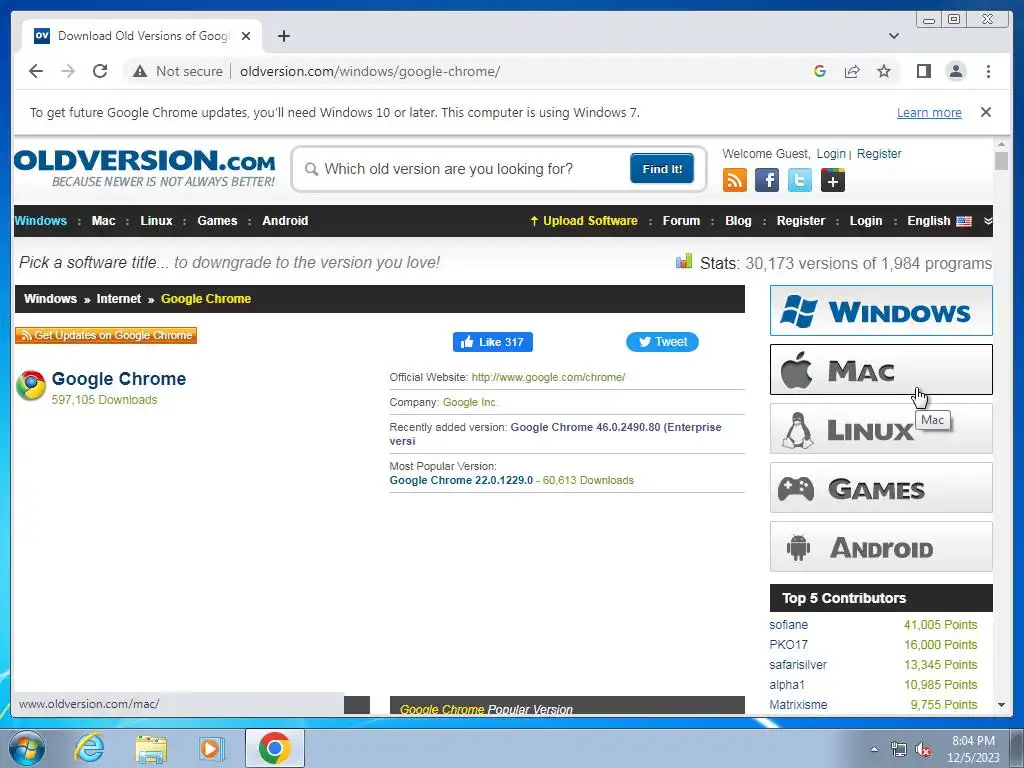The width and height of the screenshot is (1024, 768).
Task: Open the Chrome profile avatar
Action: 955,71
